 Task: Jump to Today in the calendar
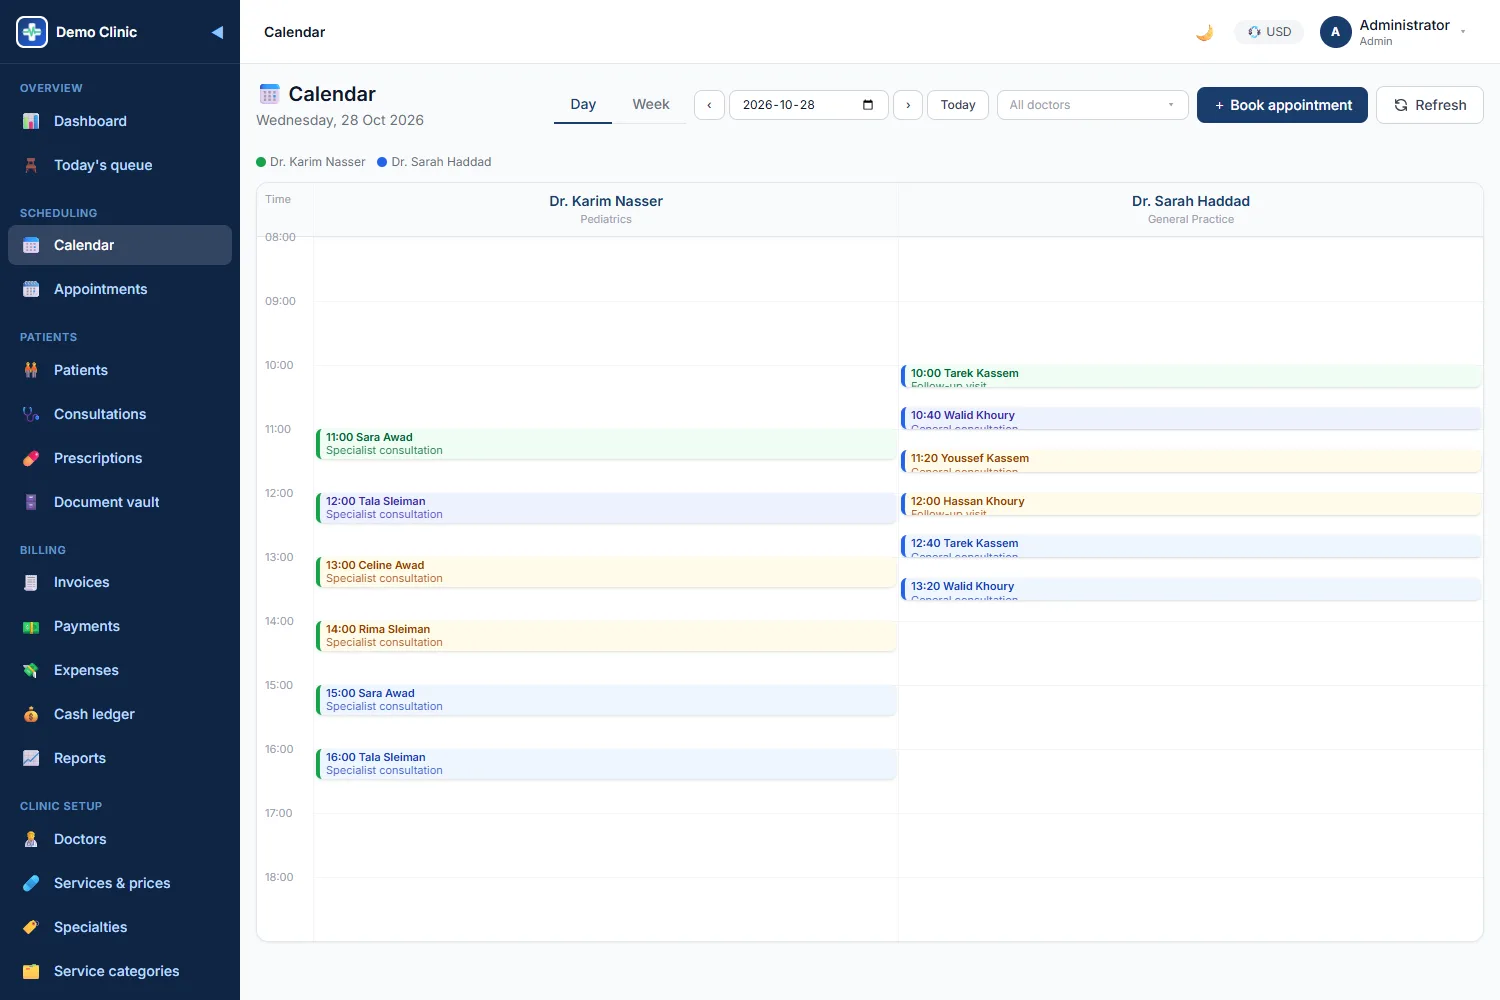click(x=958, y=105)
